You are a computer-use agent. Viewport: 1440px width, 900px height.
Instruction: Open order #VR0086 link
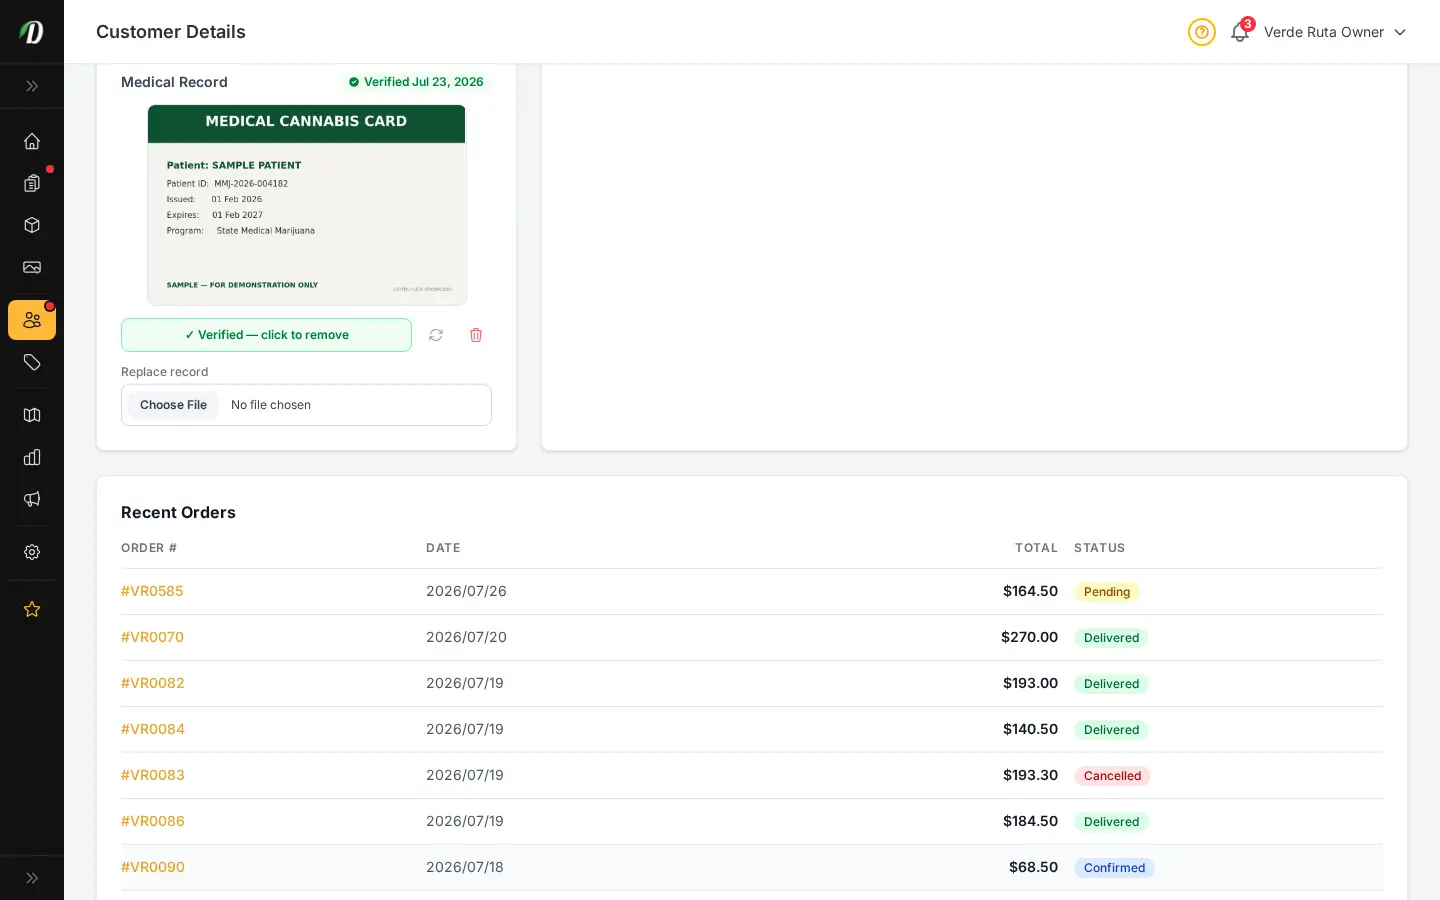pyautogui.click(x=153, y=821)
